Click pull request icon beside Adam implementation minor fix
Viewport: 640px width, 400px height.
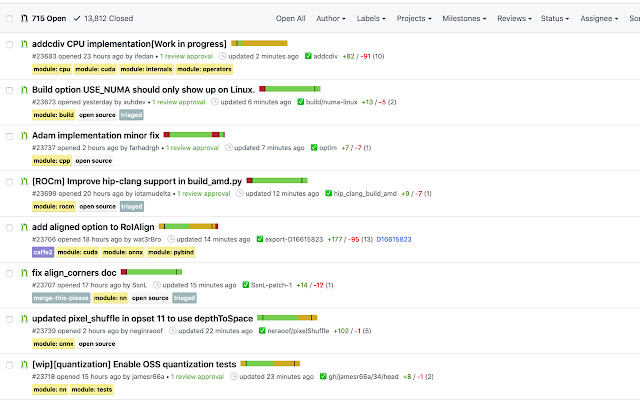[24, 135]
